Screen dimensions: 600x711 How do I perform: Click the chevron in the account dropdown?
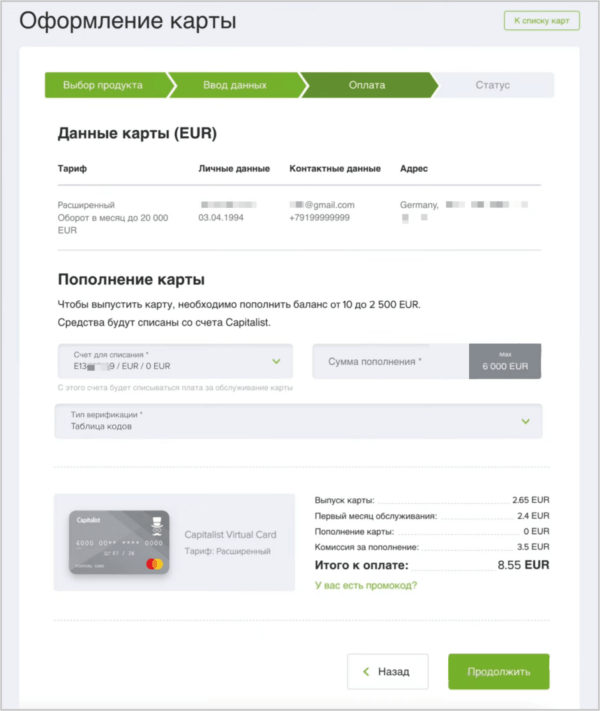pyautogui.click(x=276, y=361)
